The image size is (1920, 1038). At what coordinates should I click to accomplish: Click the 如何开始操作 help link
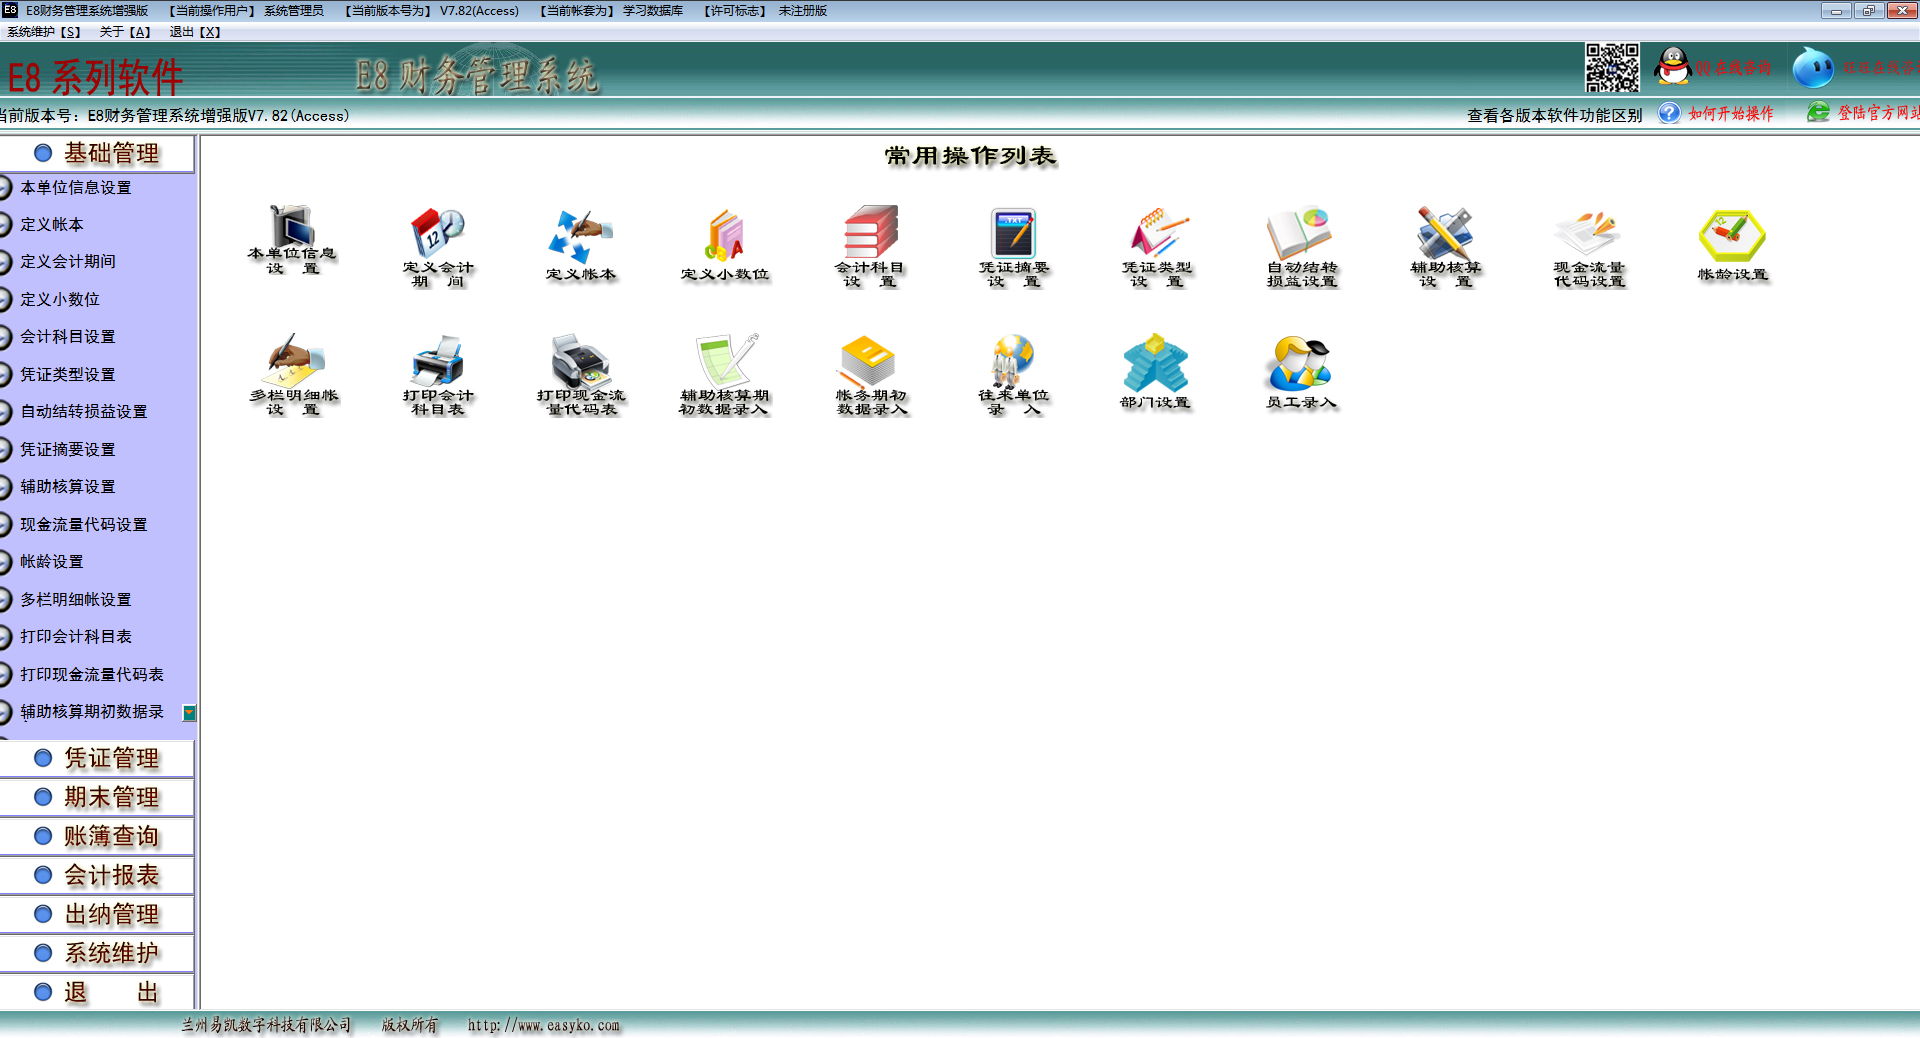pos(1730,114)
